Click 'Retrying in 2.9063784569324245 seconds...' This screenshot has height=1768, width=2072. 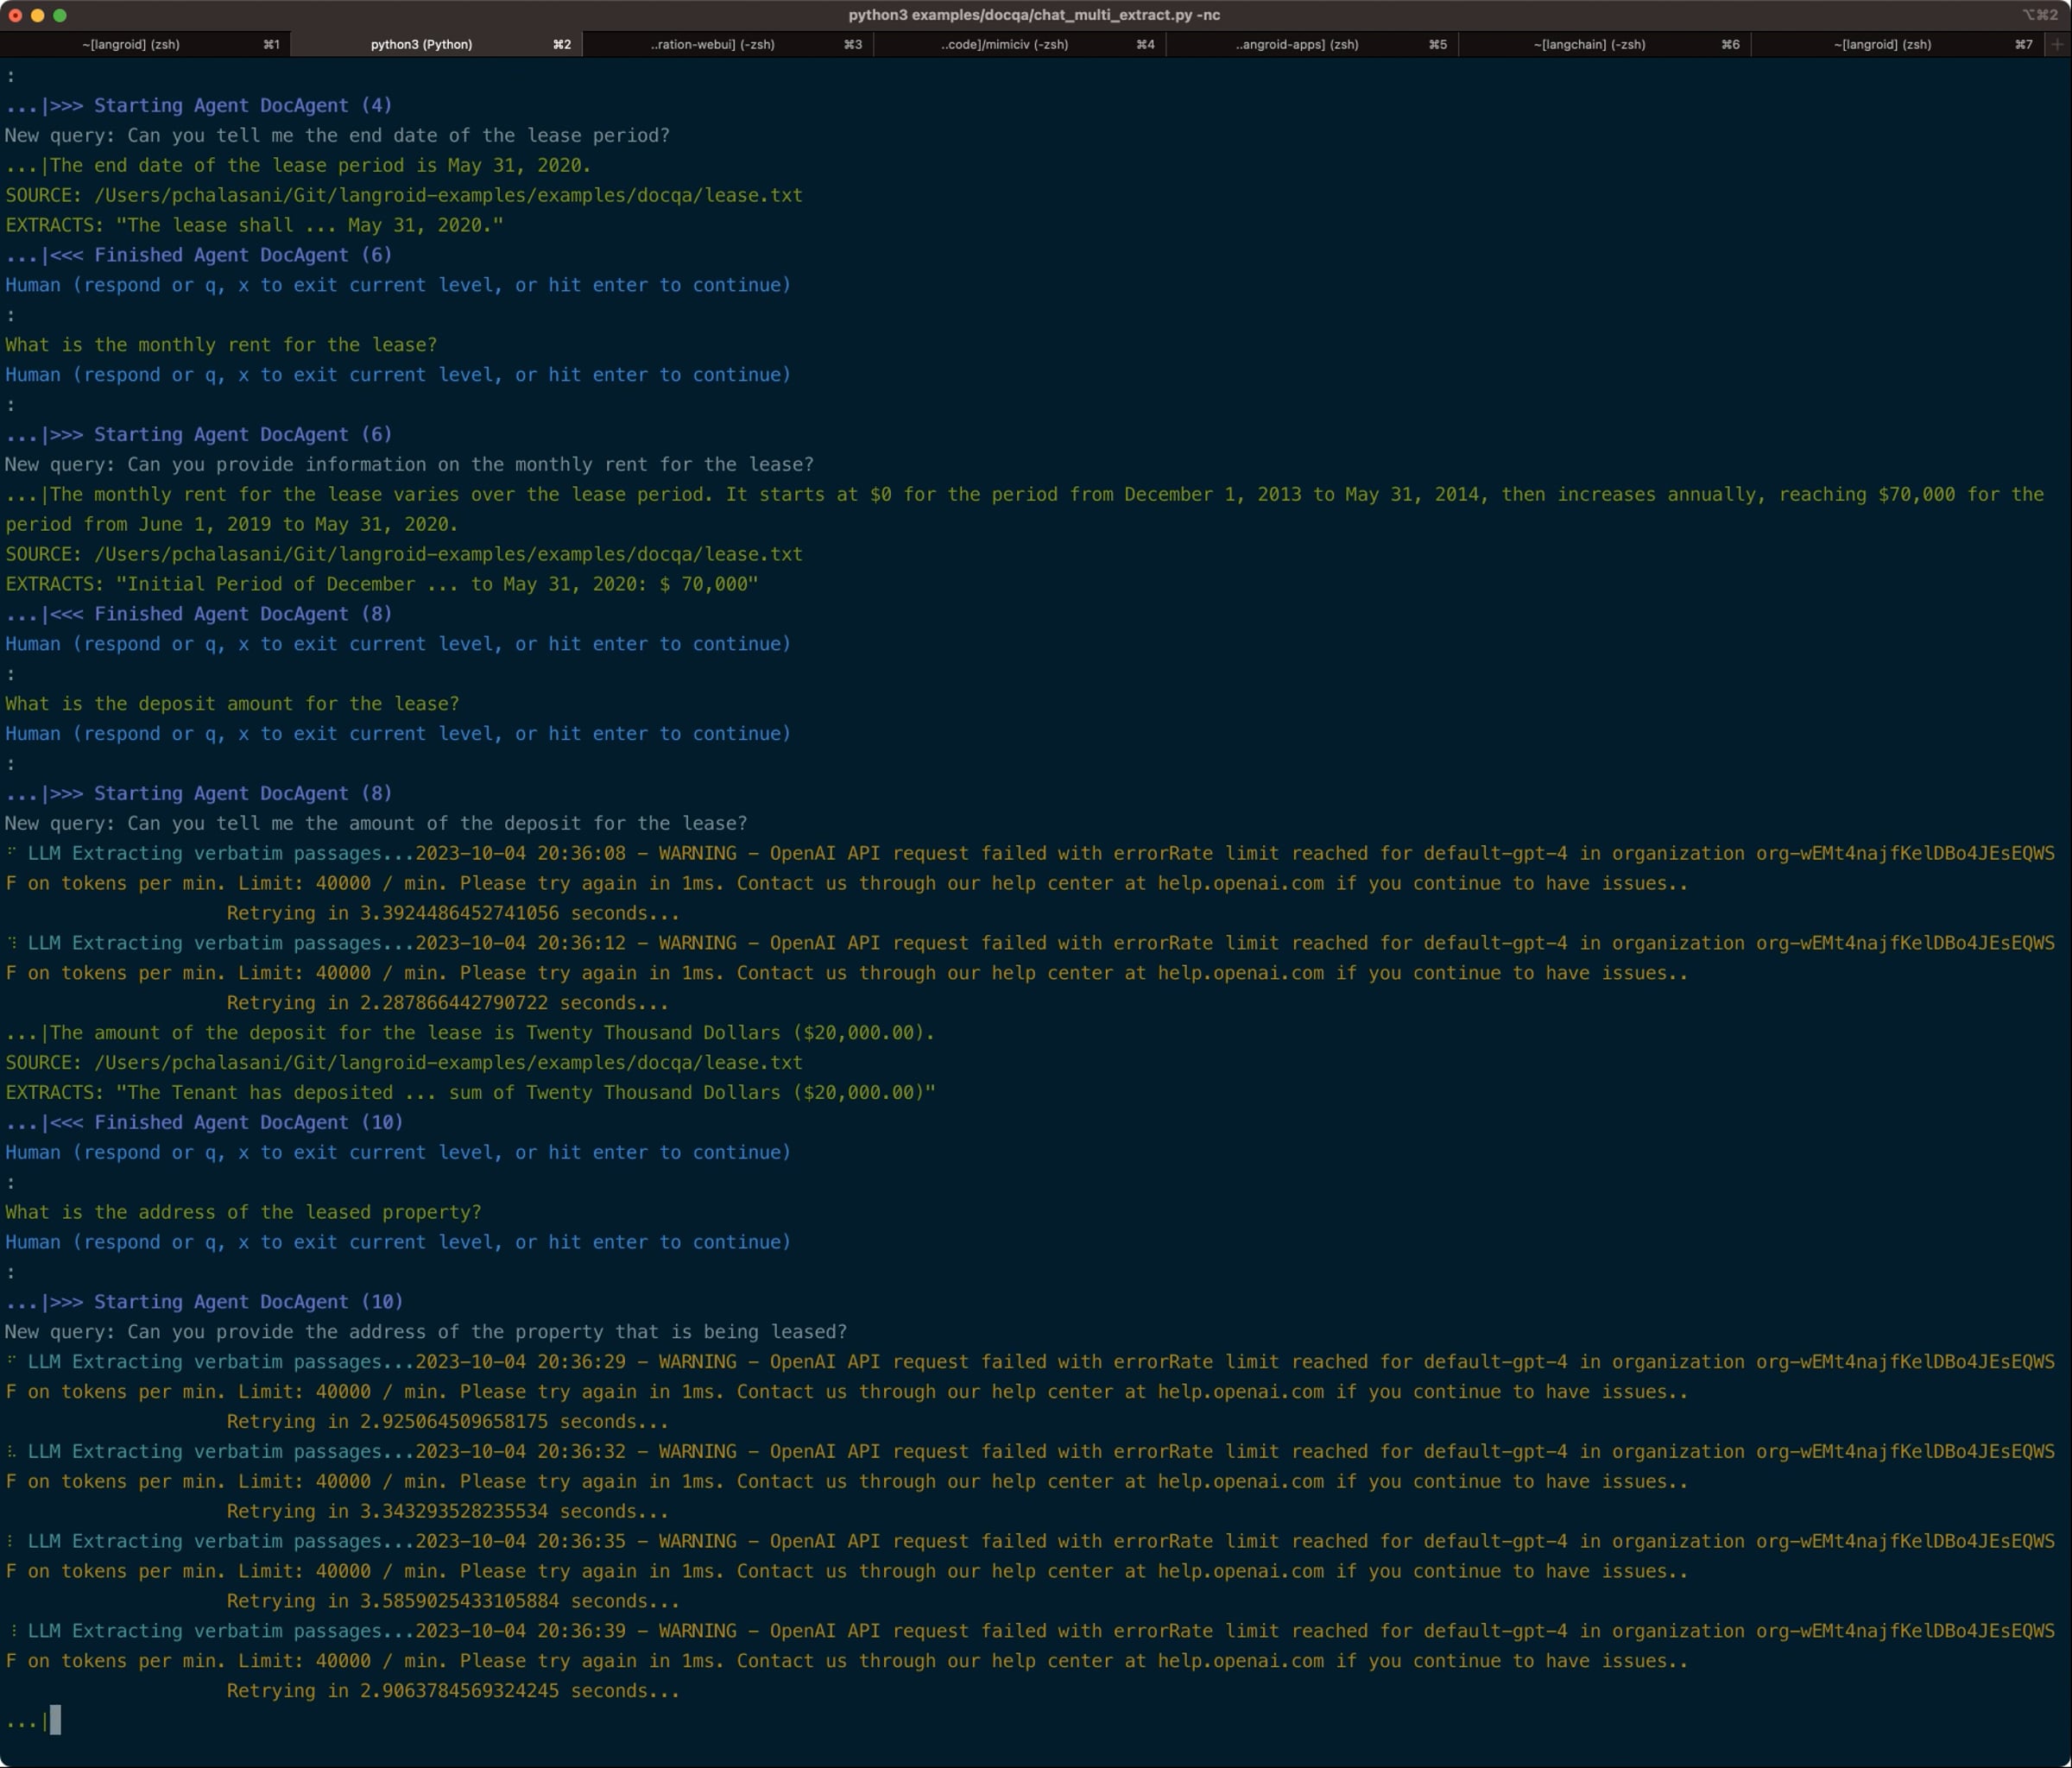(453, 1691)
